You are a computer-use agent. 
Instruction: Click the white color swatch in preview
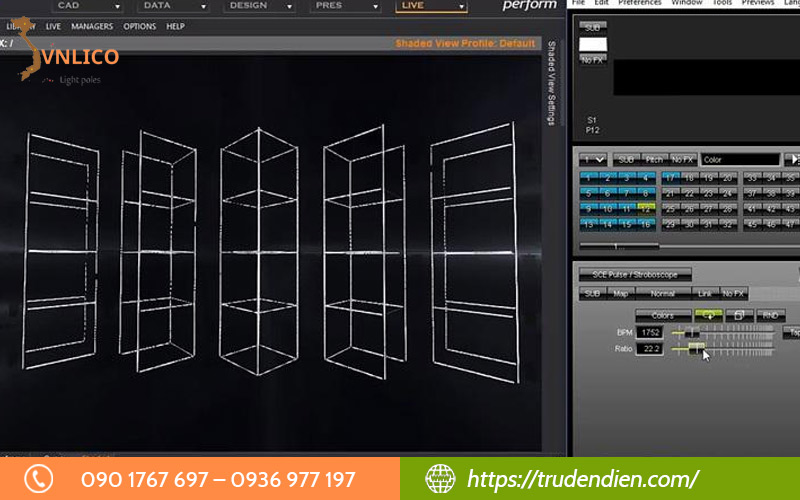tap(593, 44)
